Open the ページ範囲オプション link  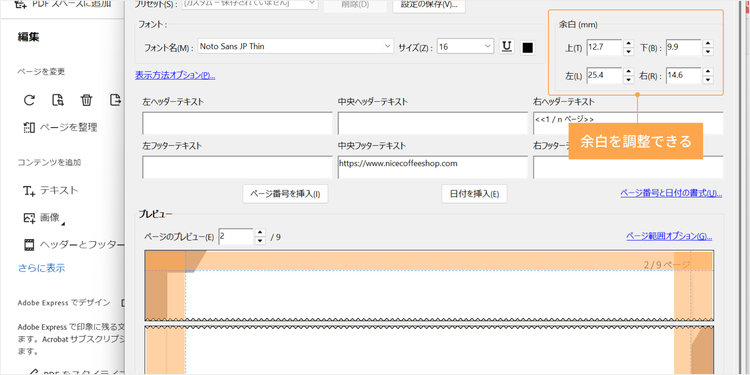[x=669, y=236]
